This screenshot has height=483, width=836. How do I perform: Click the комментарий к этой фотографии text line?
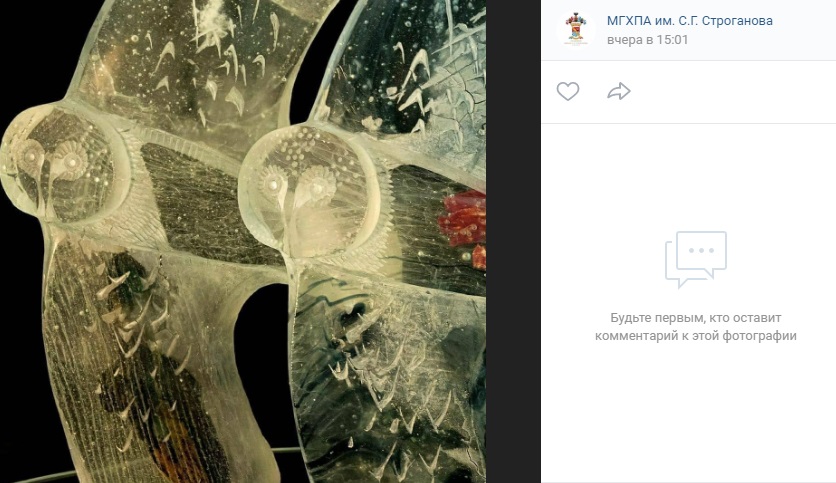(696, 336)
